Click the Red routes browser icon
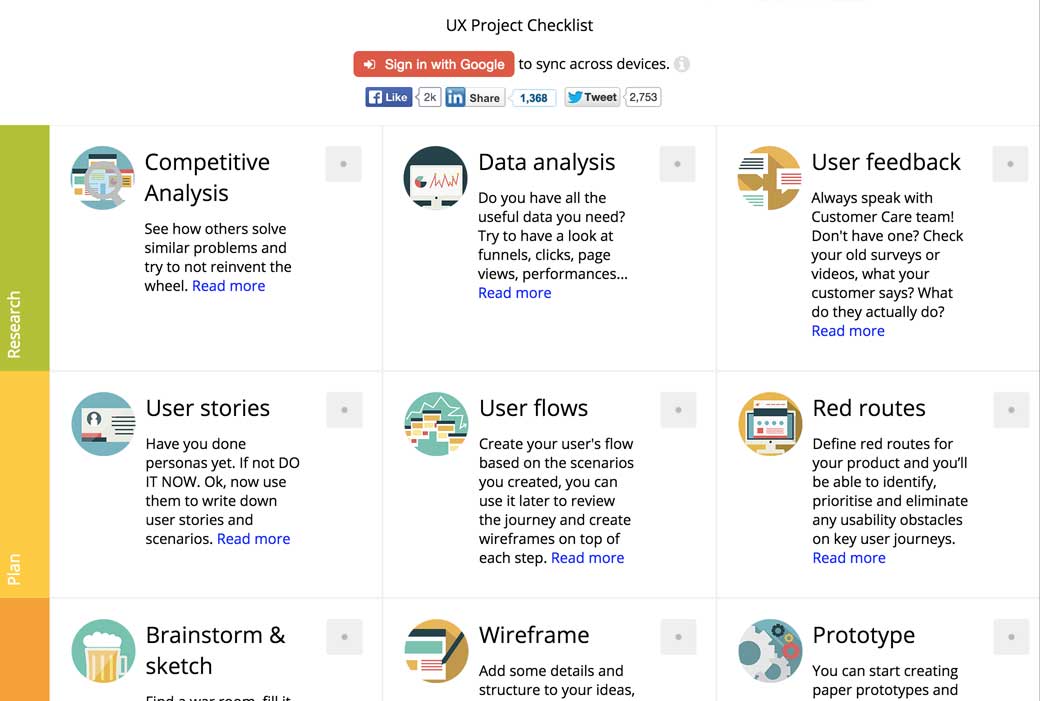This screenshot has width=1040, height=701. click(769, 423)
